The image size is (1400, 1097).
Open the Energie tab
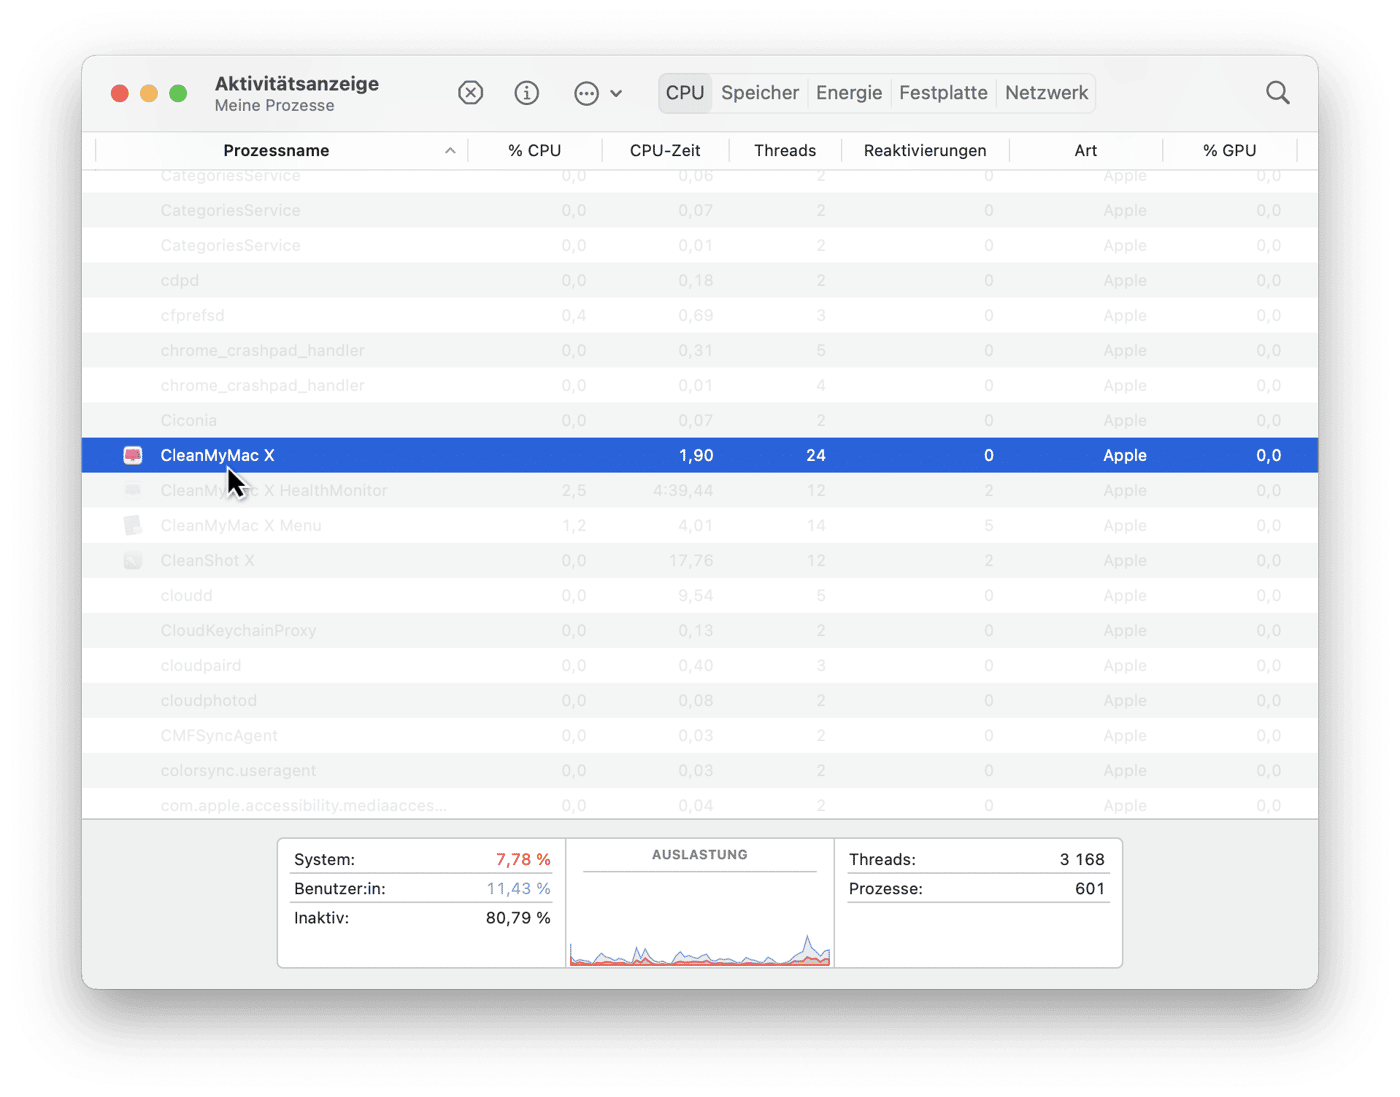pyautogui.click(x=849, y=93)
